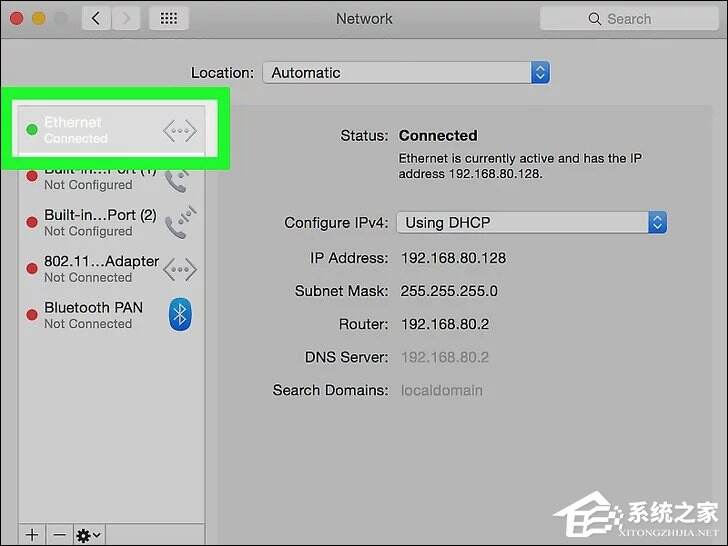The image size is (728, 546).
Task: Click the IP Address value 192.168.80.128
Action: pos(453,258)
